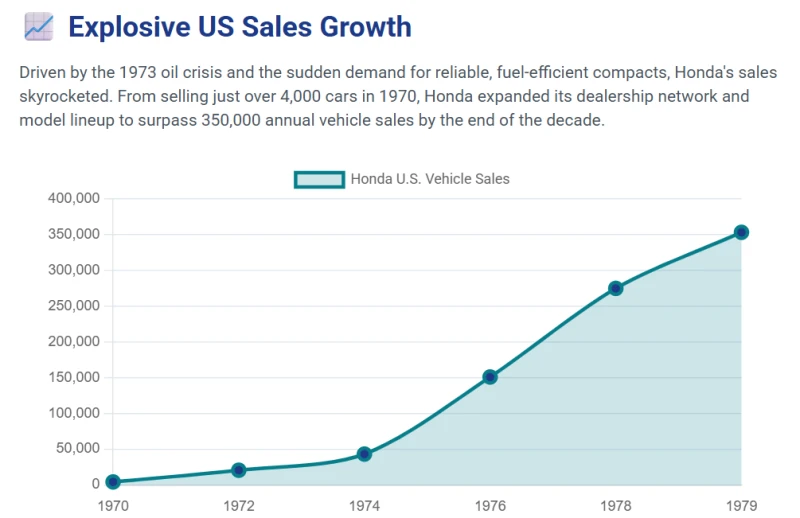
Task: Click the 1979 x-axis label
Action: click(741, 506)
